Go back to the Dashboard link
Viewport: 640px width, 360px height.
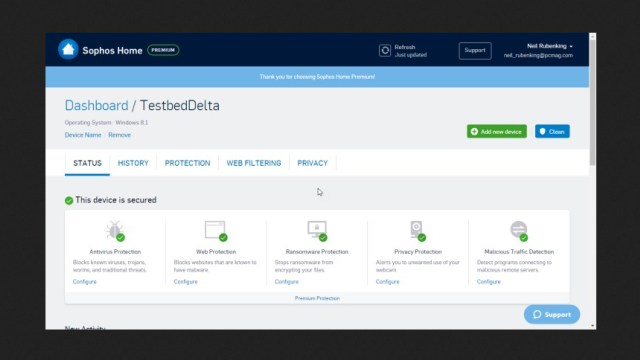click(96, 106)
